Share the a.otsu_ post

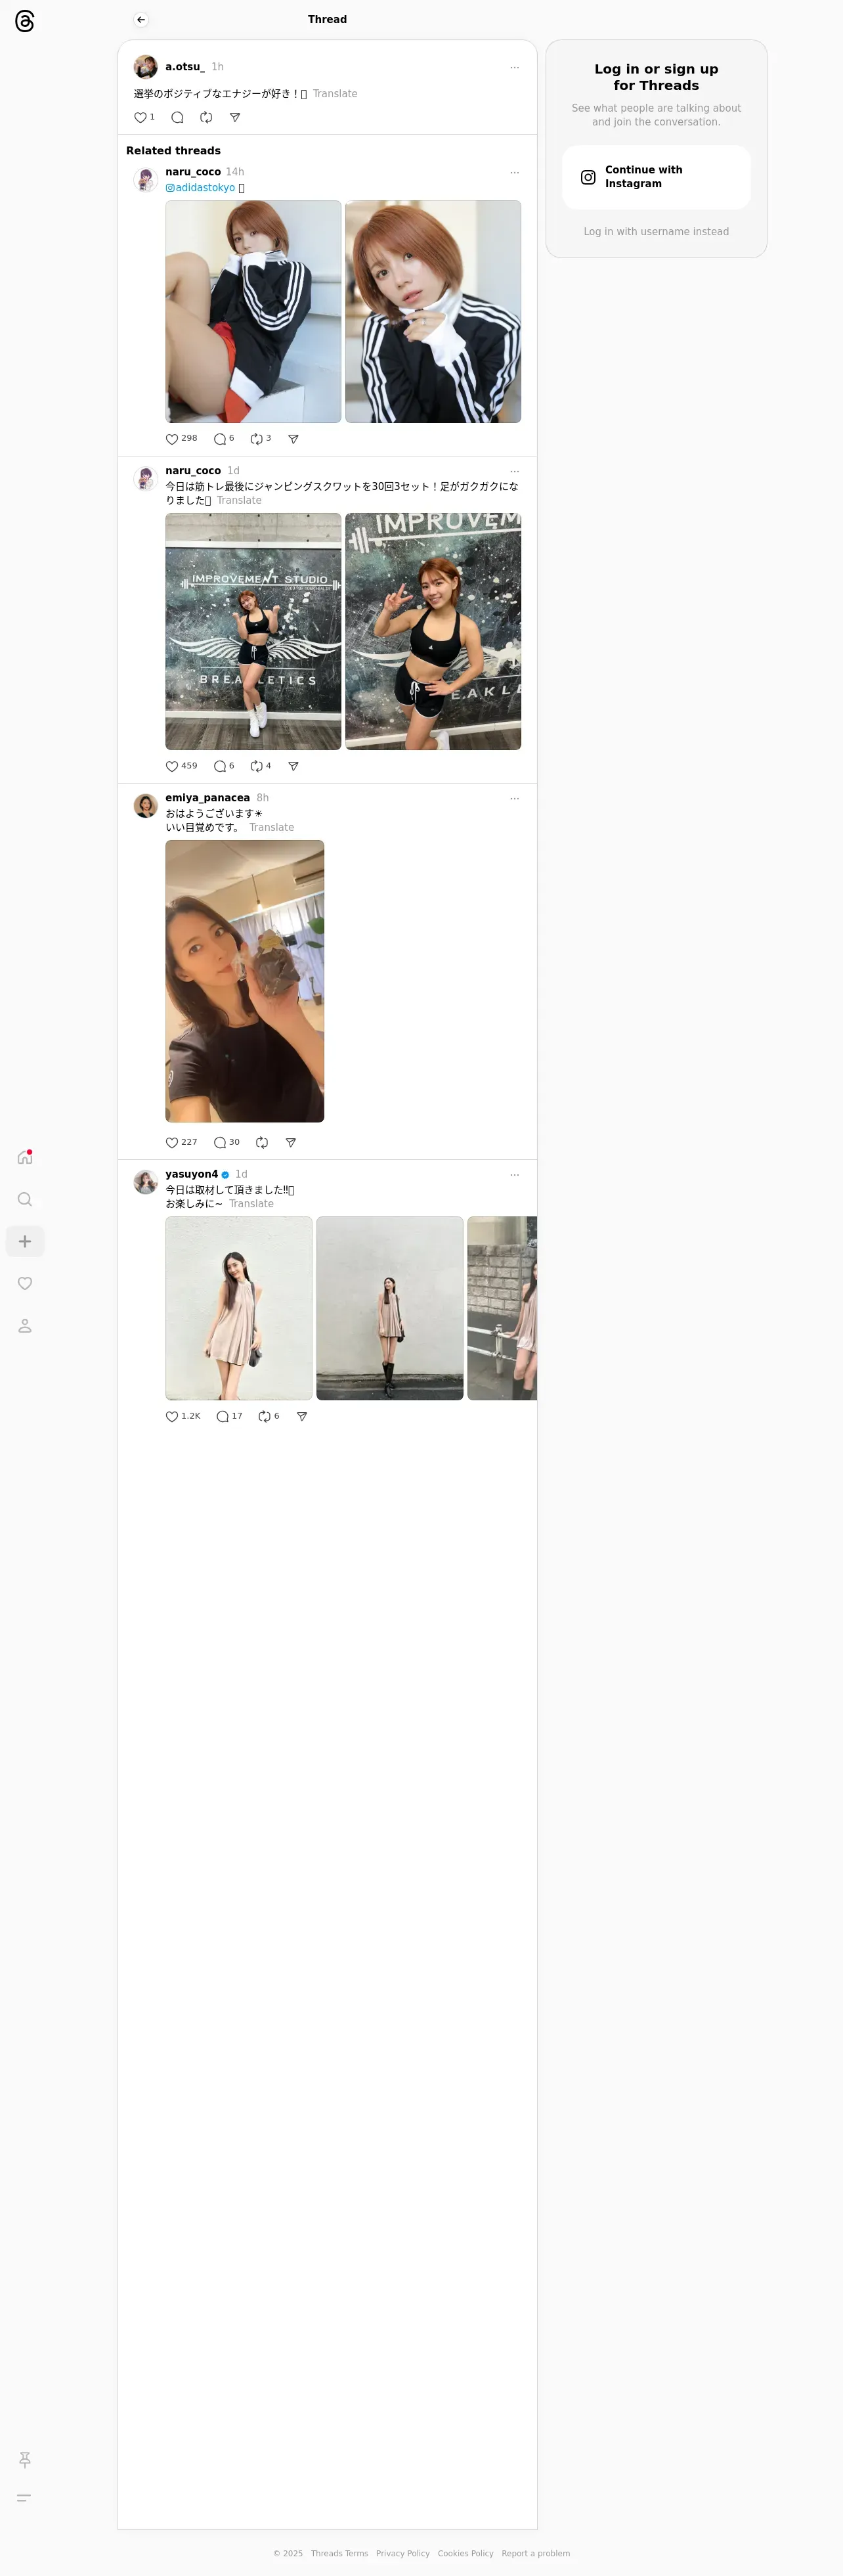[x=235, y=118]
